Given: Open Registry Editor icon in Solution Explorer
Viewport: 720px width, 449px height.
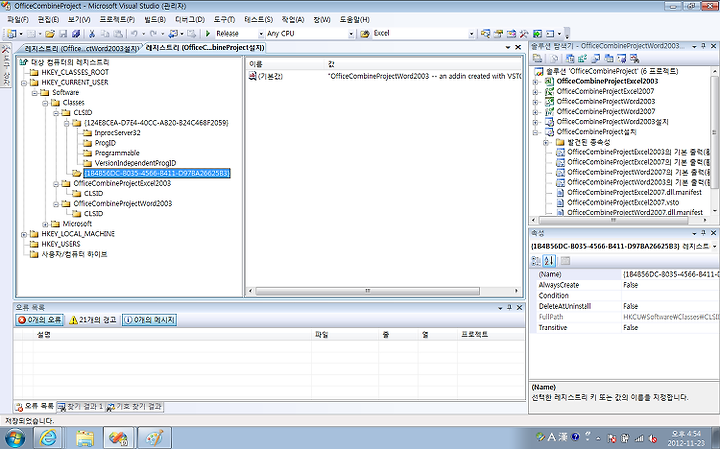Looking at the screenshot, I should 583,58.
